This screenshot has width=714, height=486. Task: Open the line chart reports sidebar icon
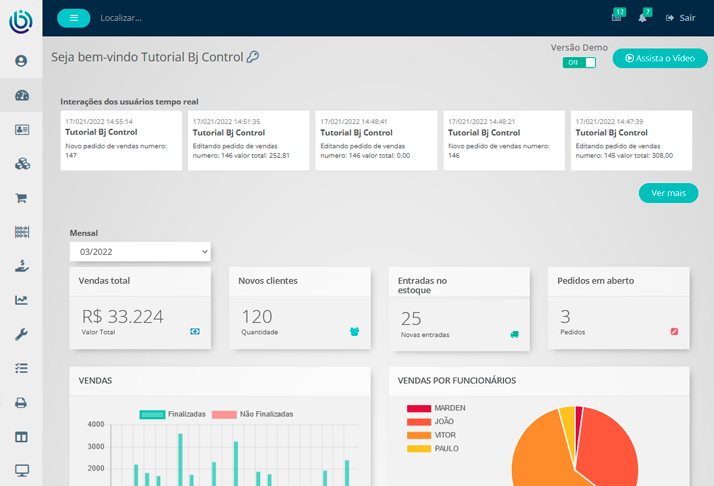click(21, 300)
